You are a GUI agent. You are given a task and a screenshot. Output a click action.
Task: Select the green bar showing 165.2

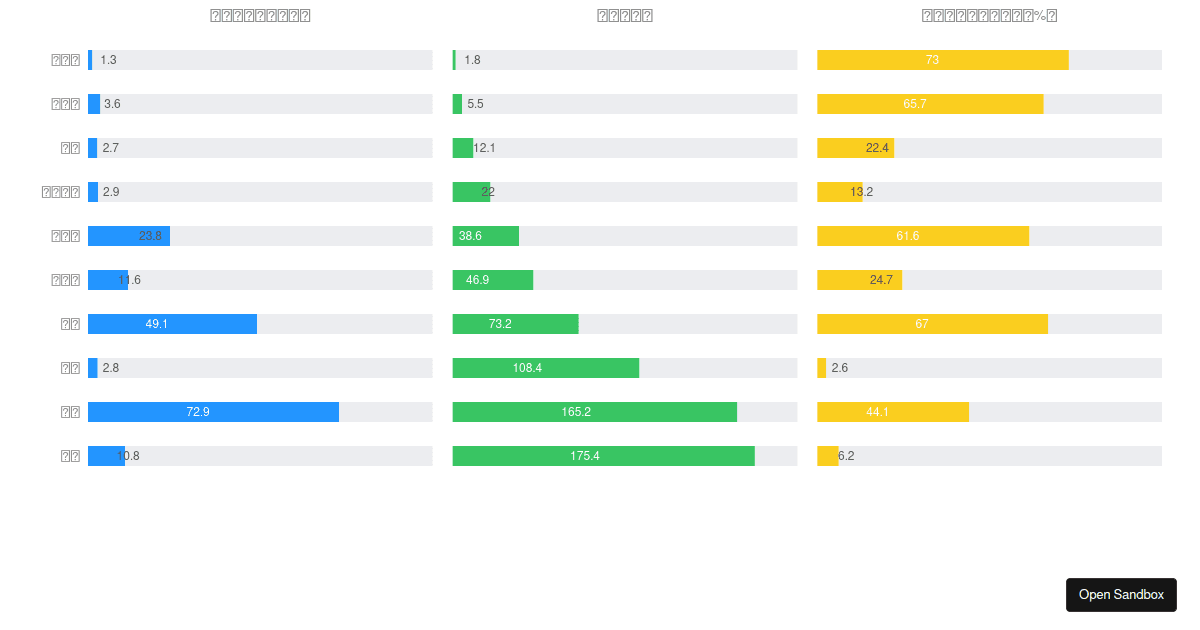coord(594,412)
